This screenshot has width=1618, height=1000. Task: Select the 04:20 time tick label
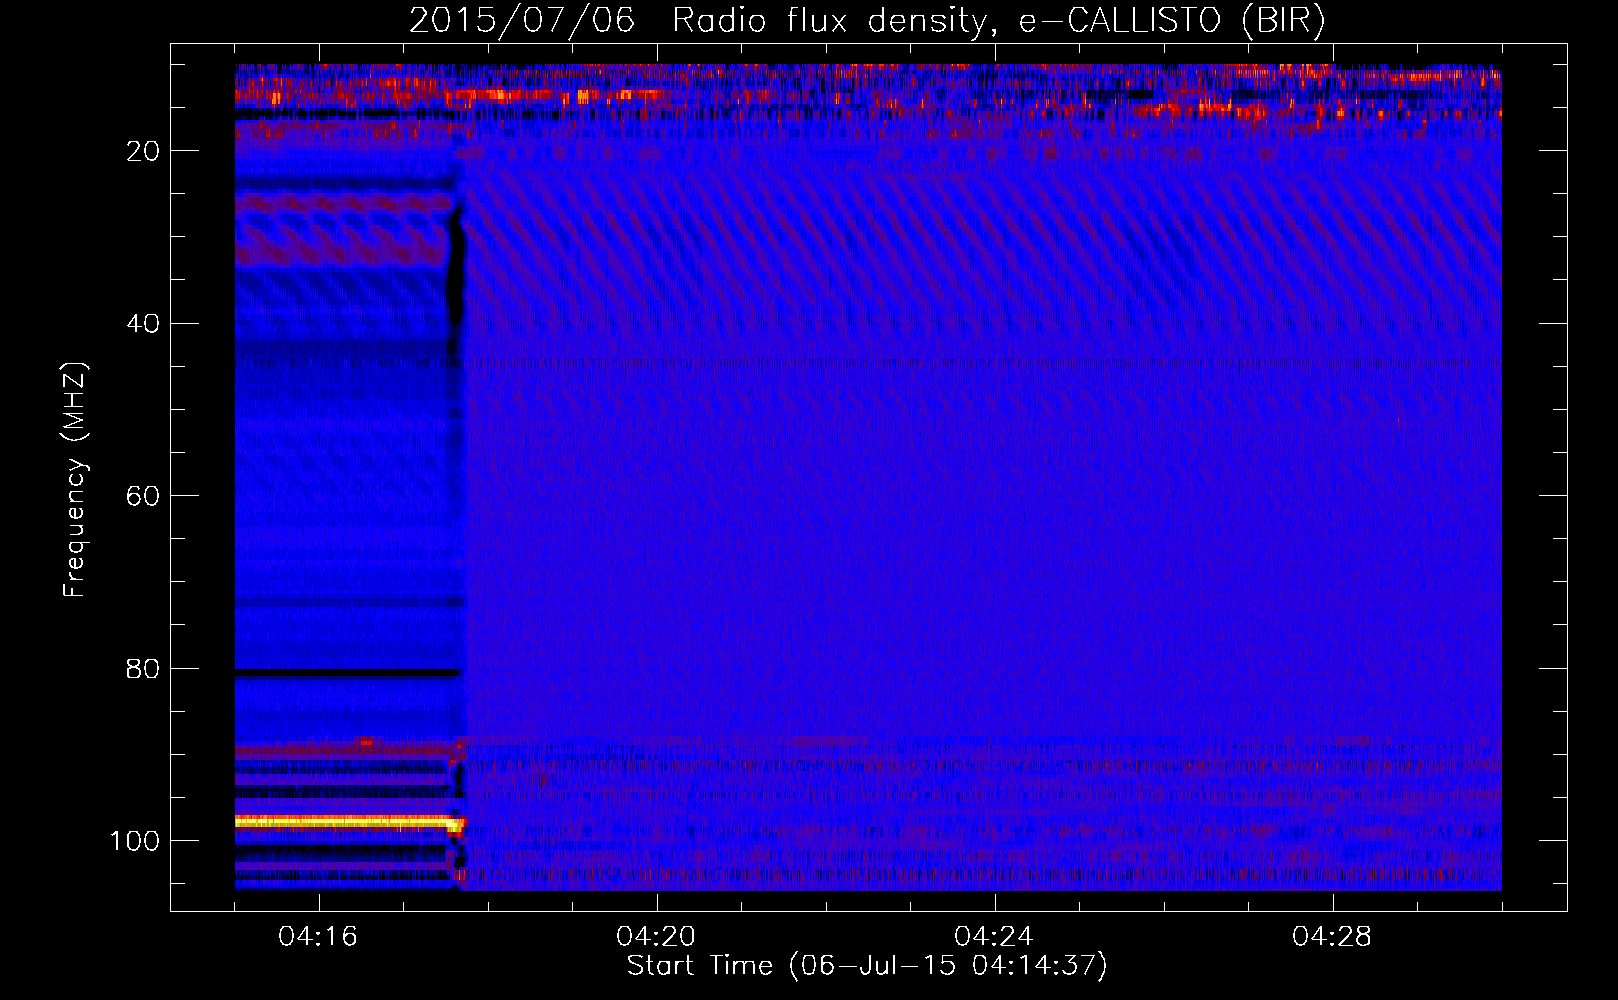656,937
